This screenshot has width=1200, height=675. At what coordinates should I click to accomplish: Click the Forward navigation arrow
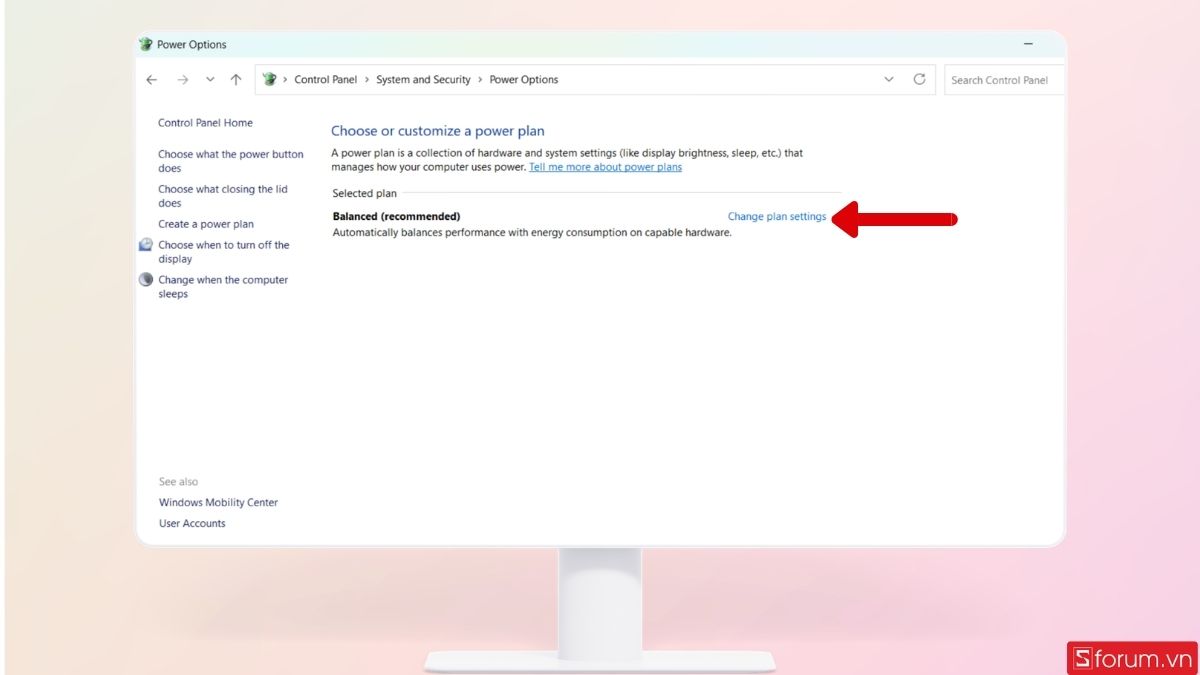click(183, 79)
